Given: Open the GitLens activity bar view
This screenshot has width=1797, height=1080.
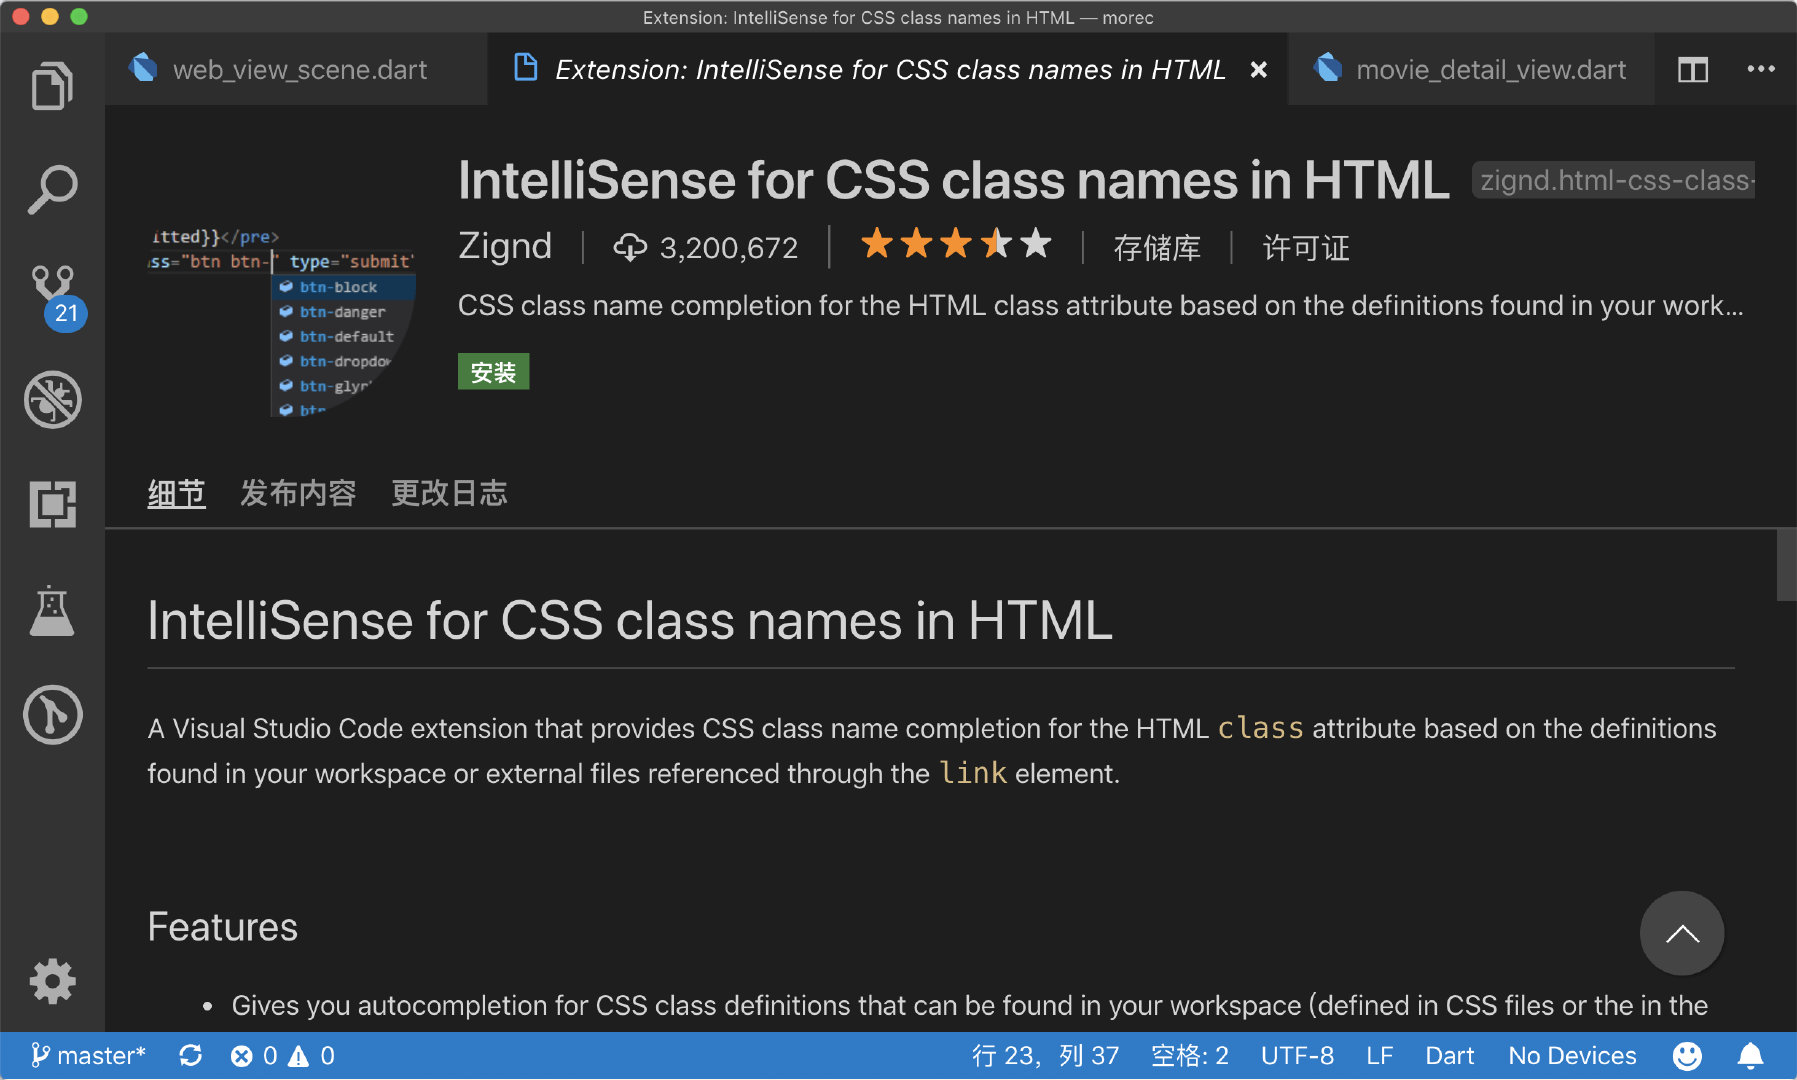Looking at the screenshot, I should pyautogui.click(x=52, y=715).
